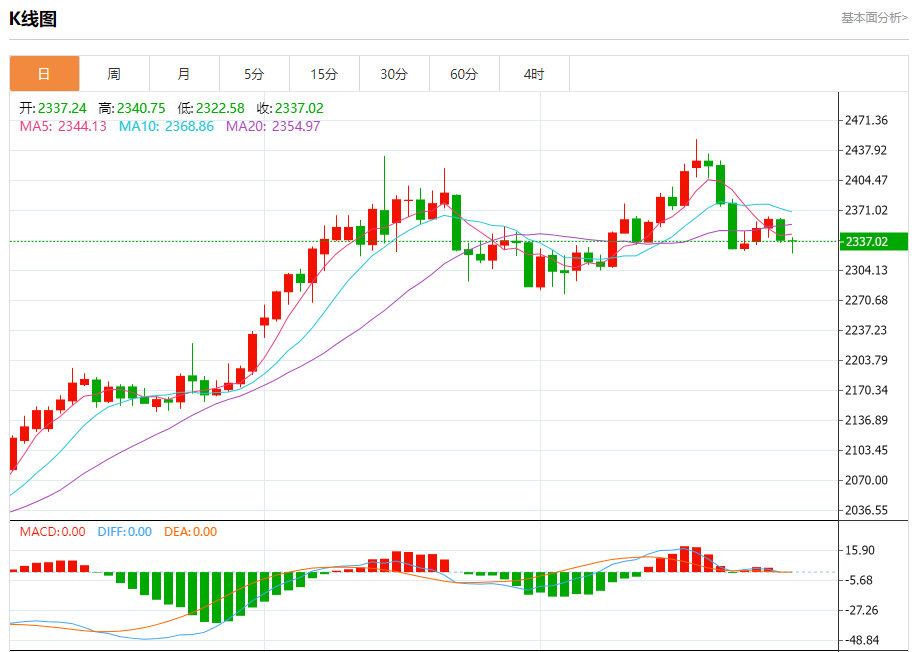916x652 pixels.
Task: Click the DEA value label
Action: [x=190, y=532]
